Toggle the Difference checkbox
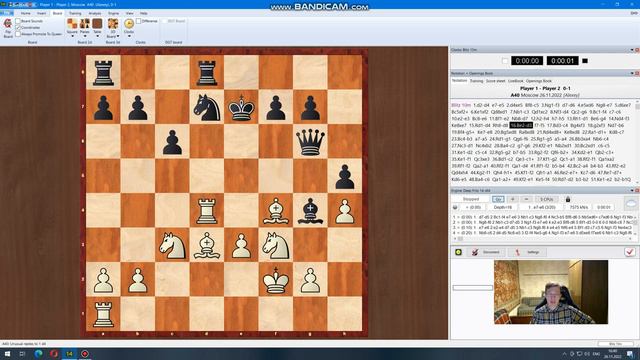The height and width of the screenshot is (360, 640). point(139,21)
